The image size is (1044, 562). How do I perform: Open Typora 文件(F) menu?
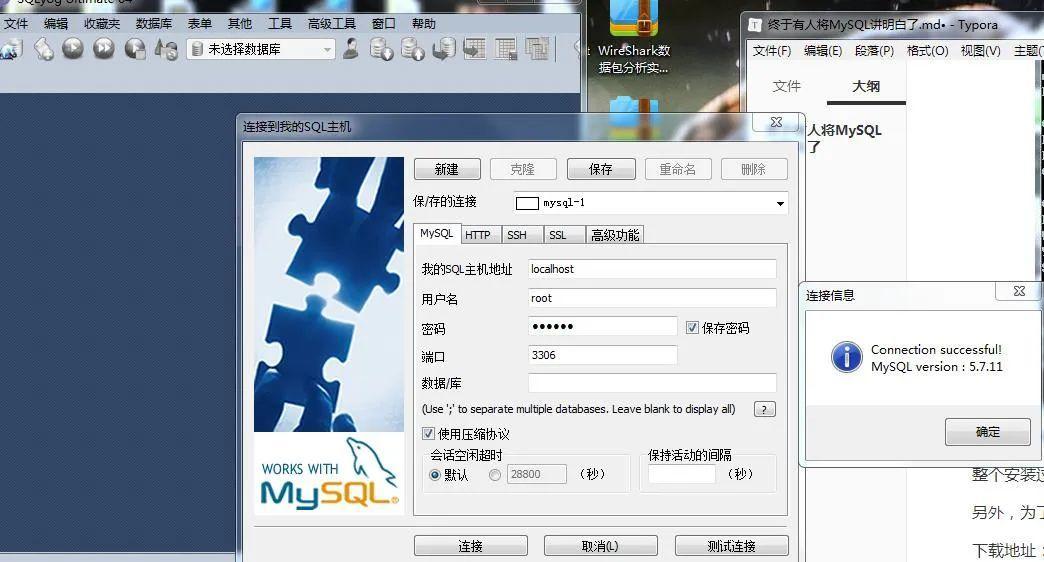[772, 51]
